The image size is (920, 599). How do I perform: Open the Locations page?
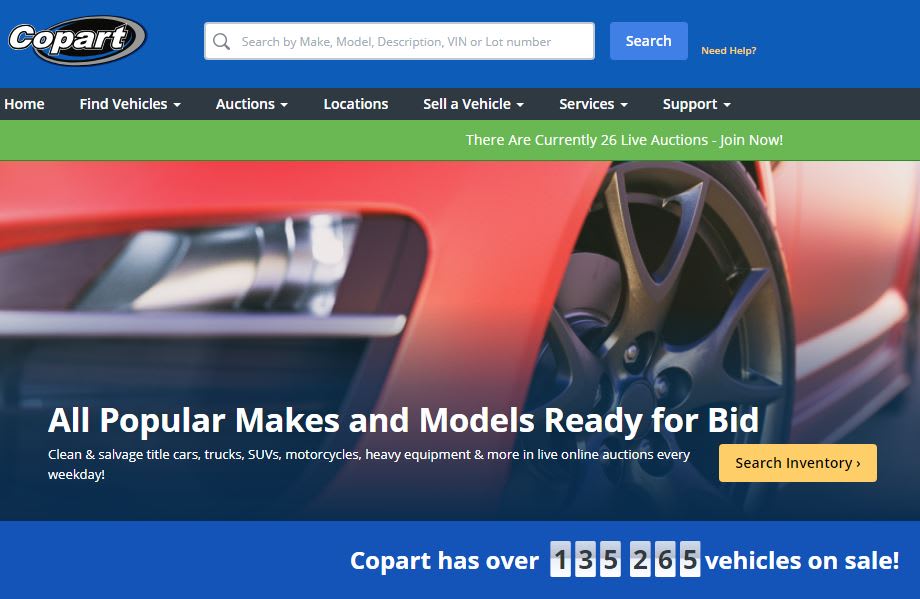pos(356,104)
